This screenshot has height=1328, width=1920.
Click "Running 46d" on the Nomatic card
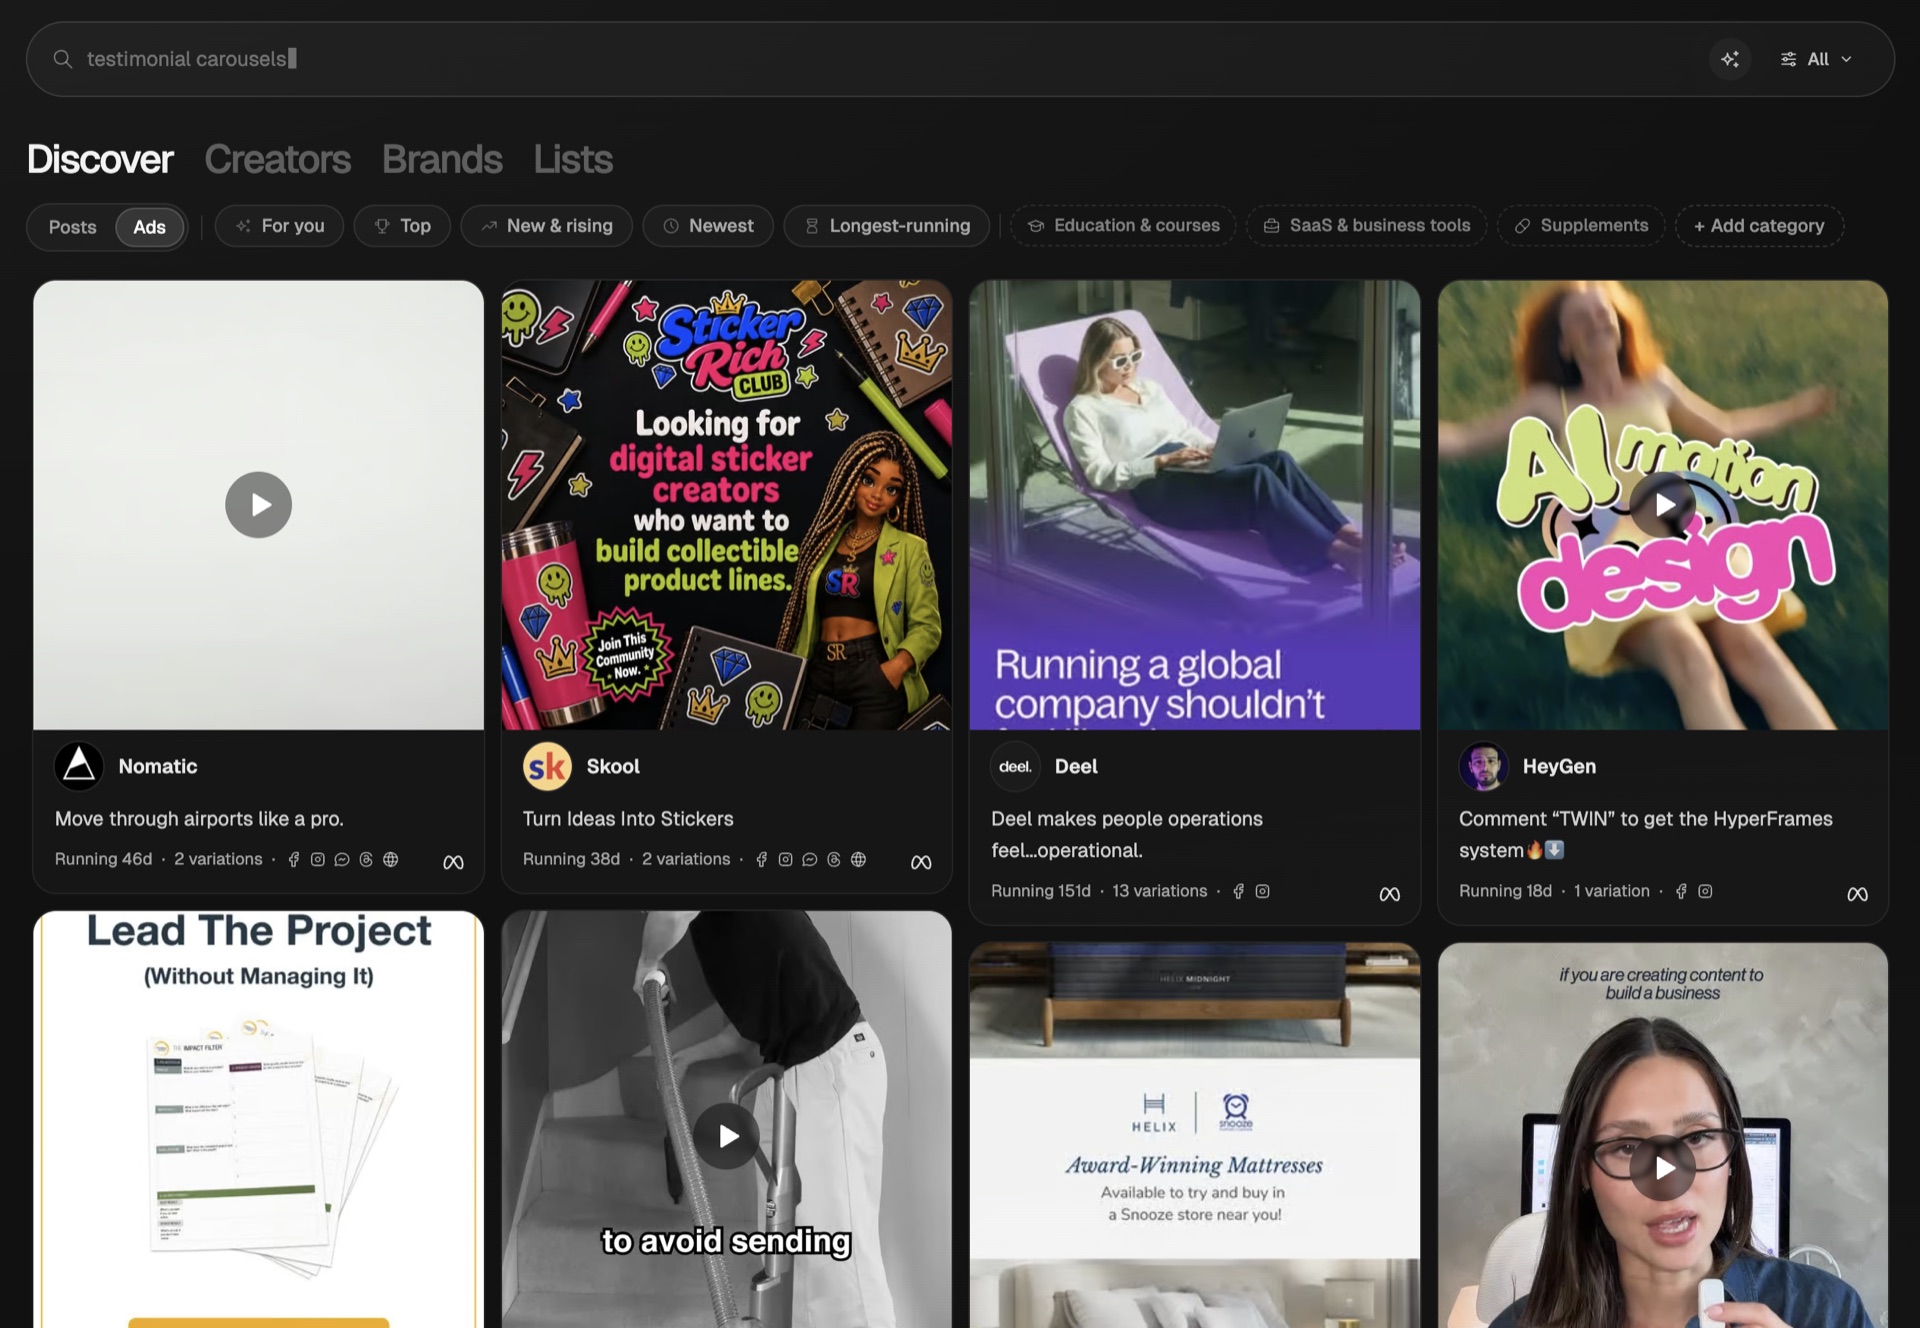tap(103, 860)
